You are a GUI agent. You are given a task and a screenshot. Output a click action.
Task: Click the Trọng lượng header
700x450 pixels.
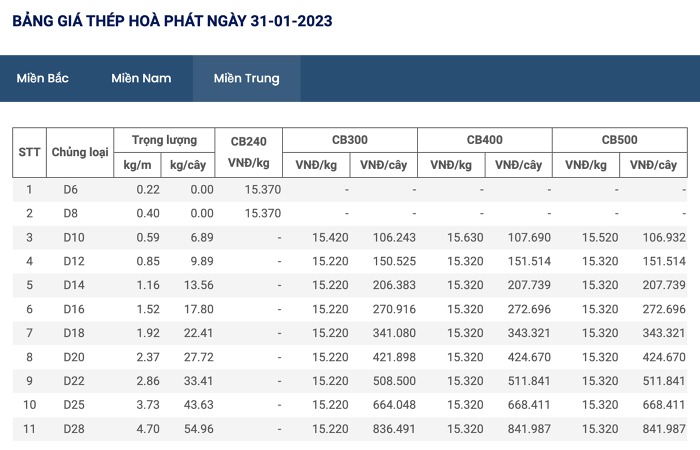coord(164,140)
